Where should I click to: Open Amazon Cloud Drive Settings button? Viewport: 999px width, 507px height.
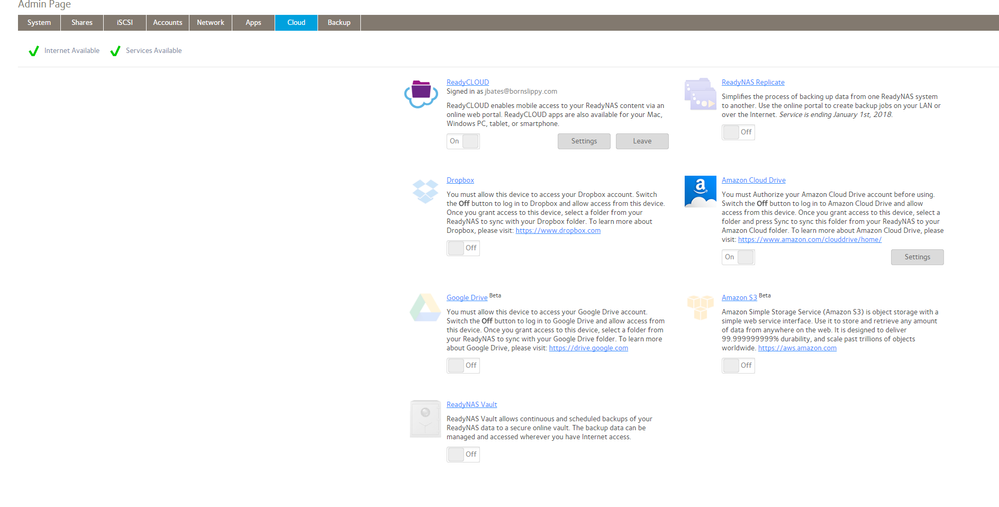[x=917, y=257]
